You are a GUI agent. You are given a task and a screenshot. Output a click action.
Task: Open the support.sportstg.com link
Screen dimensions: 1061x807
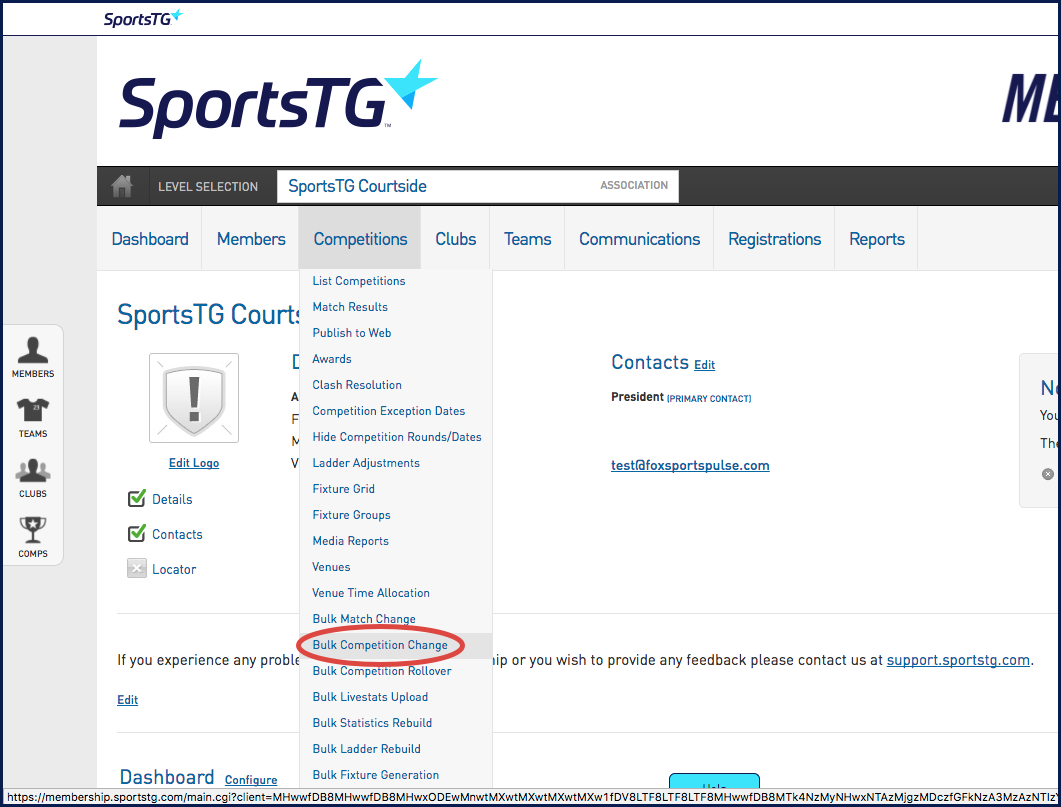(958, 660)
